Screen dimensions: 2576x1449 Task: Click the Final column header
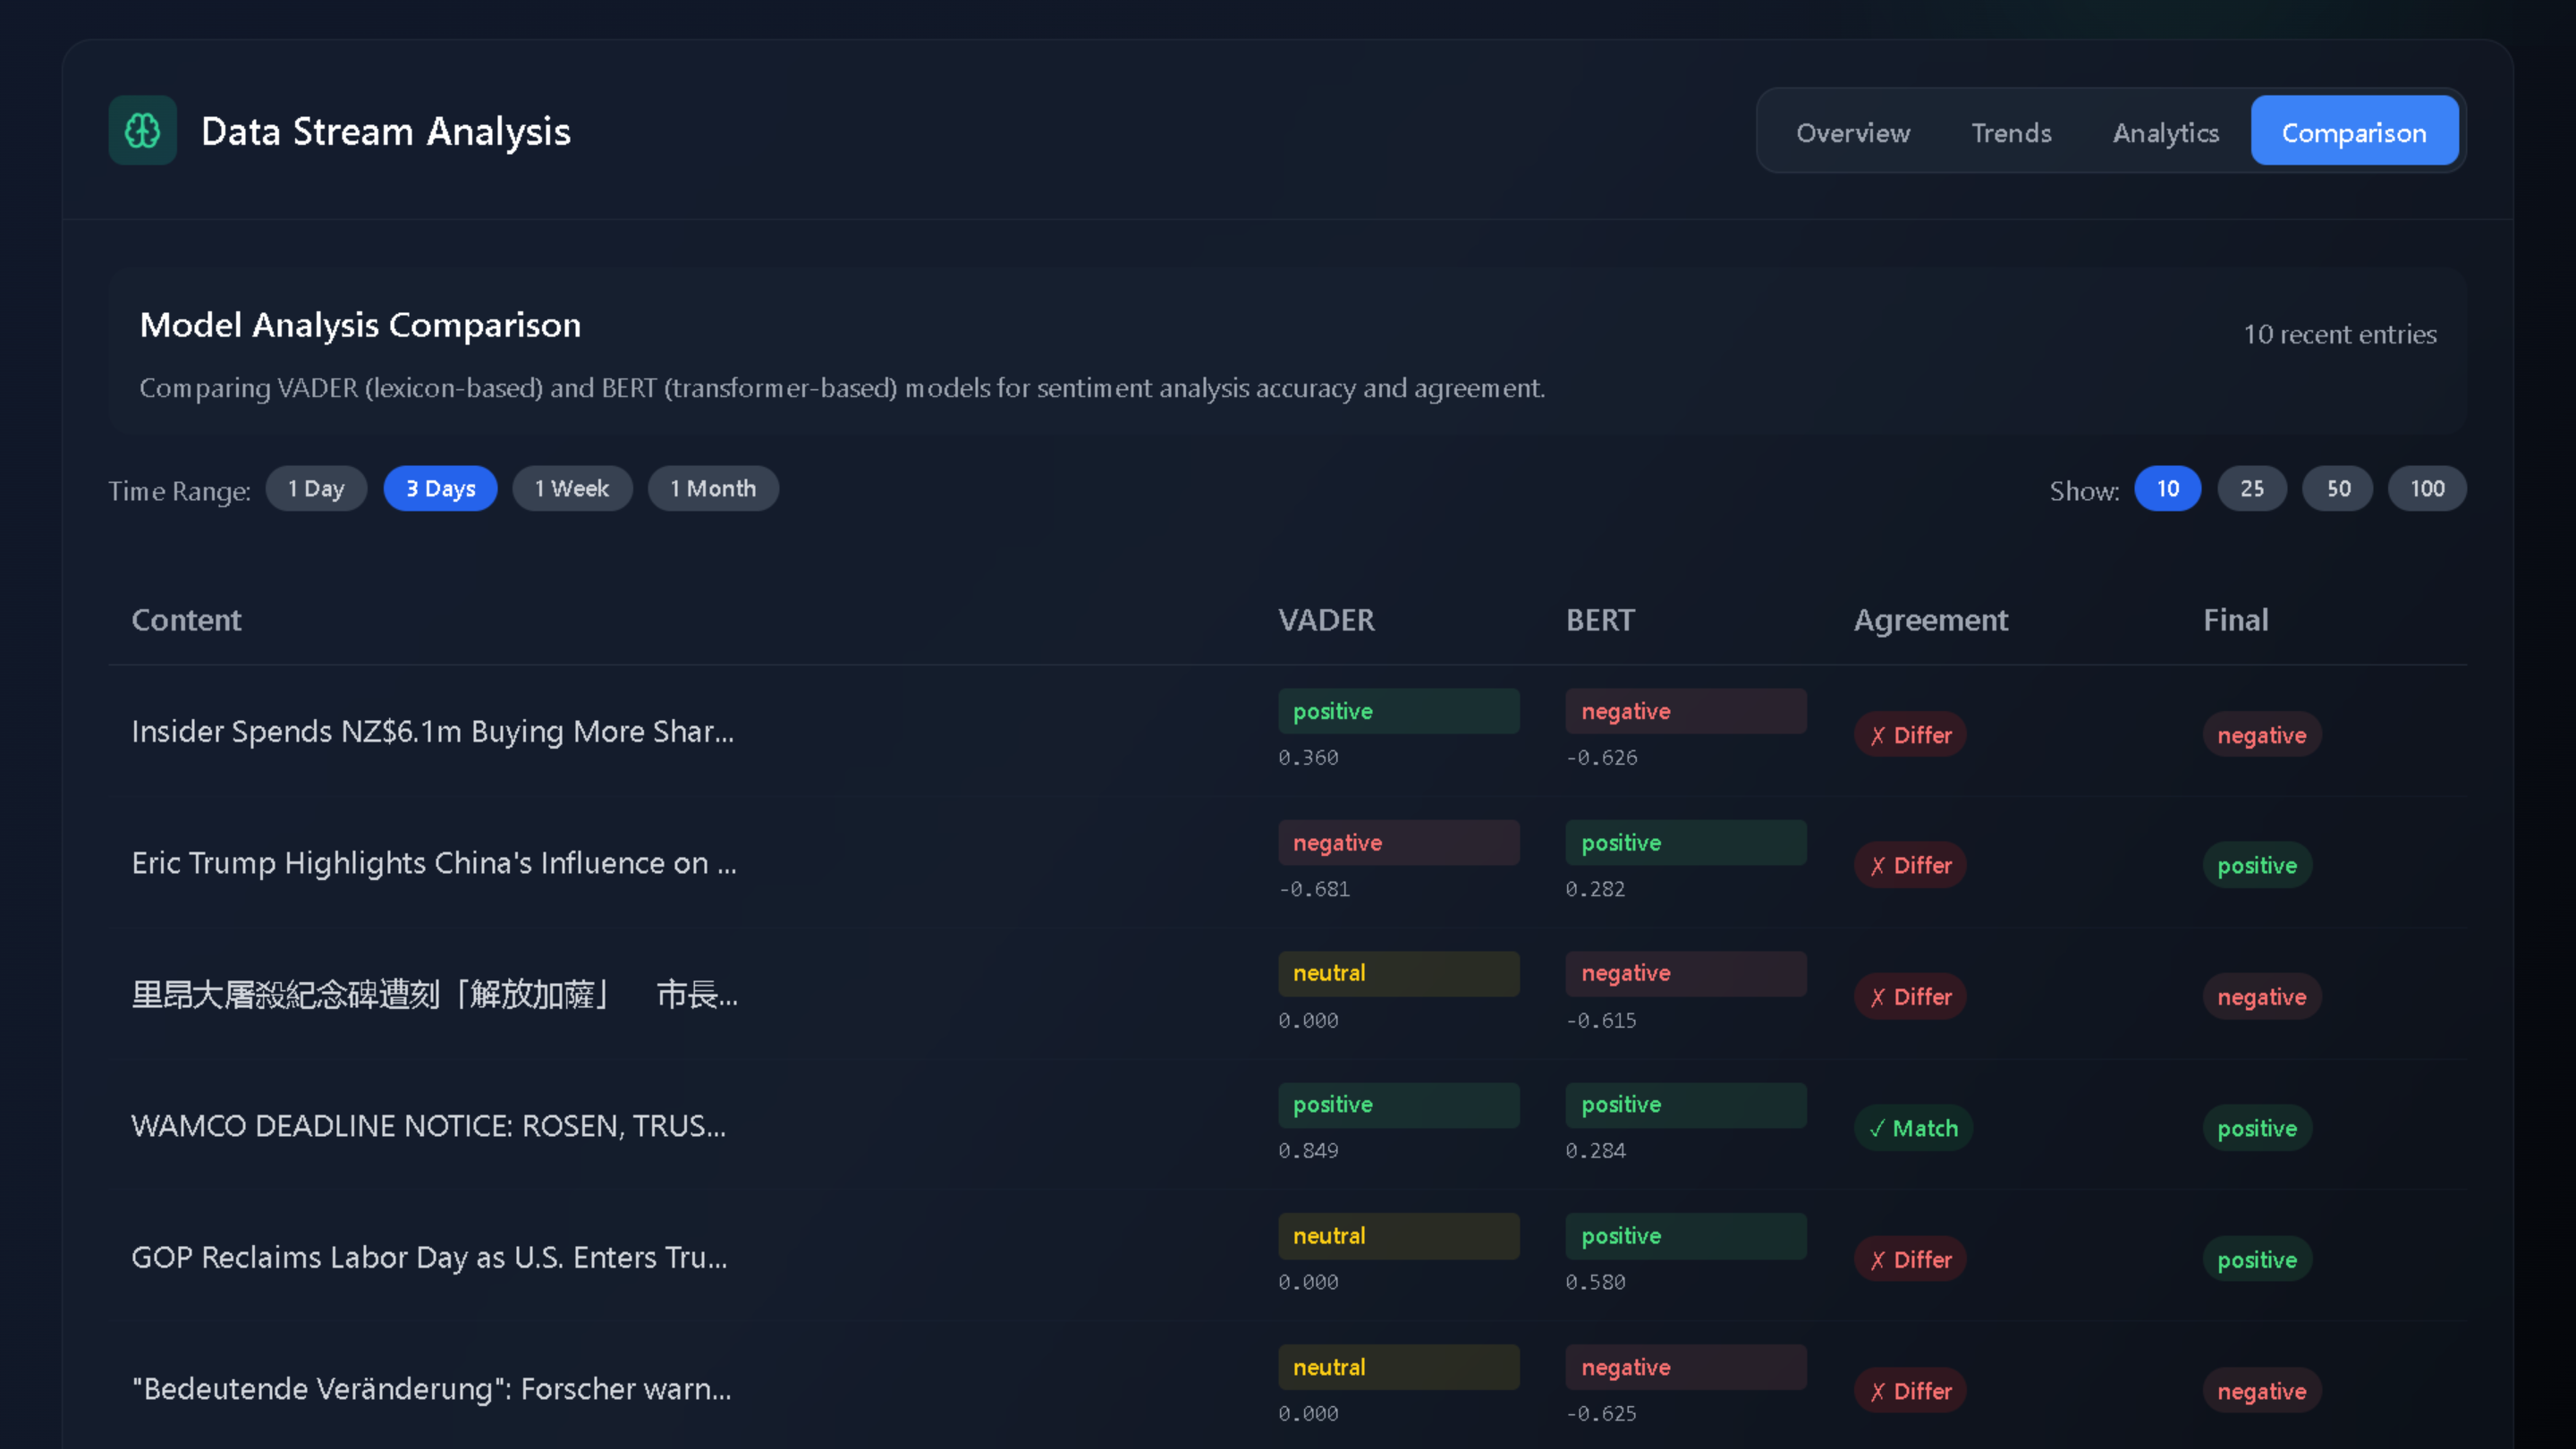click(2236, 620)
